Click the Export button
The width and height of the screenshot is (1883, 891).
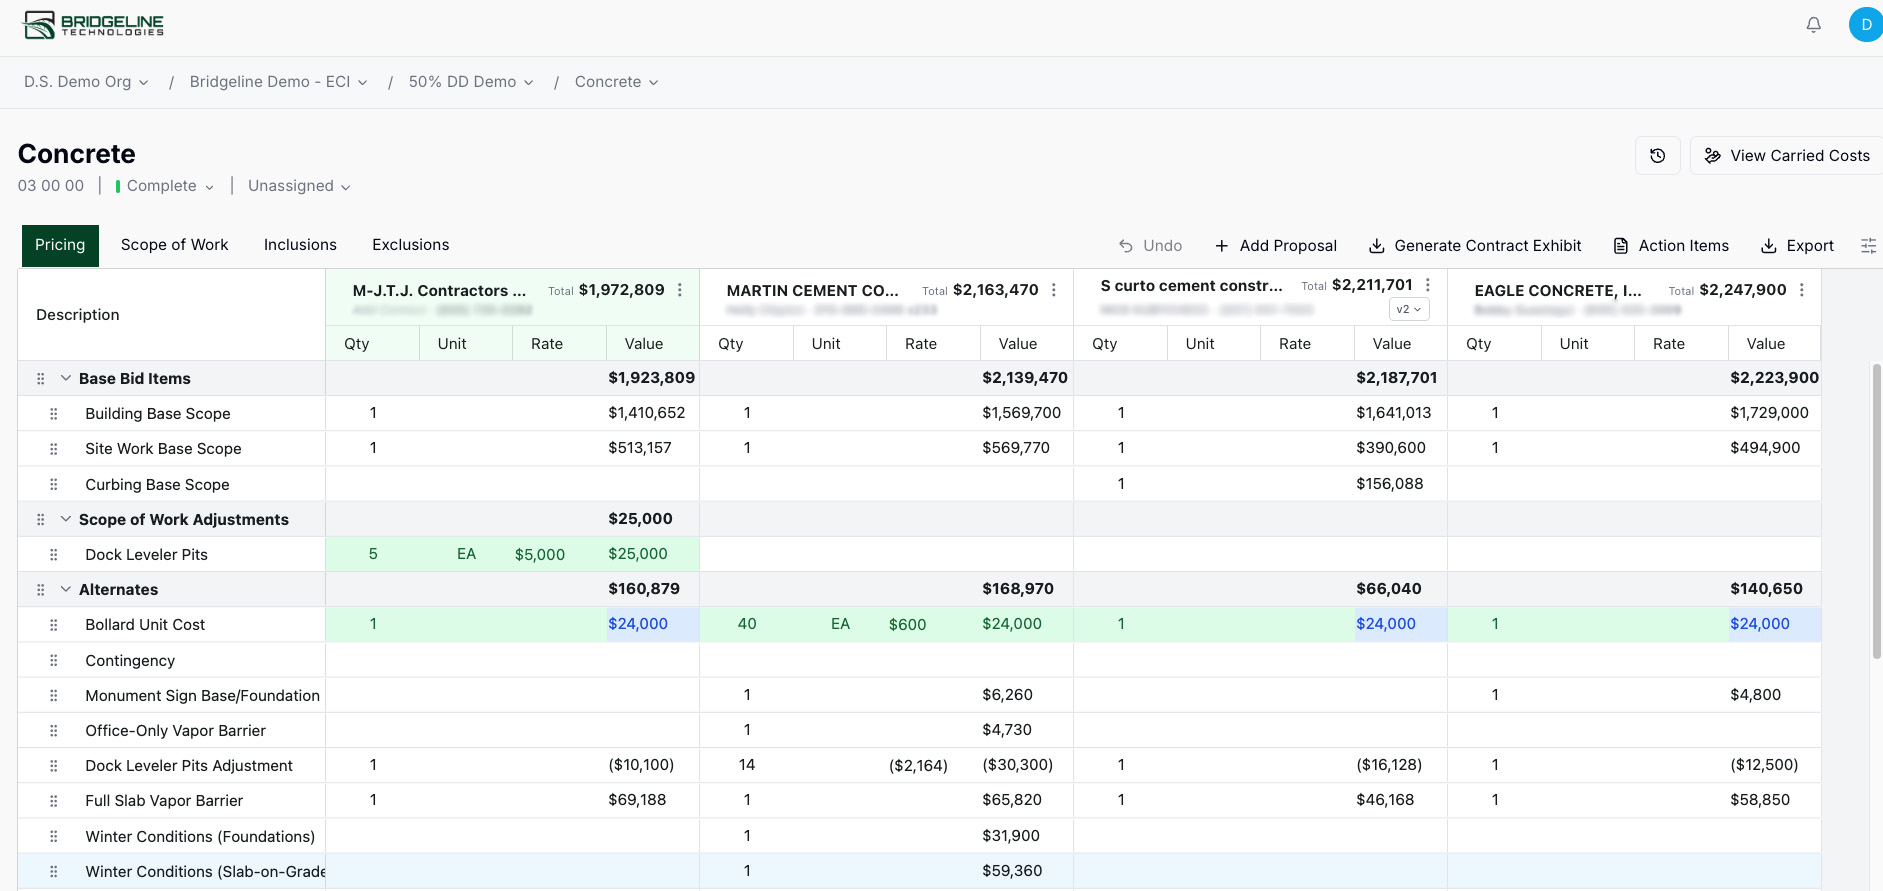(x=1797, y=246)
